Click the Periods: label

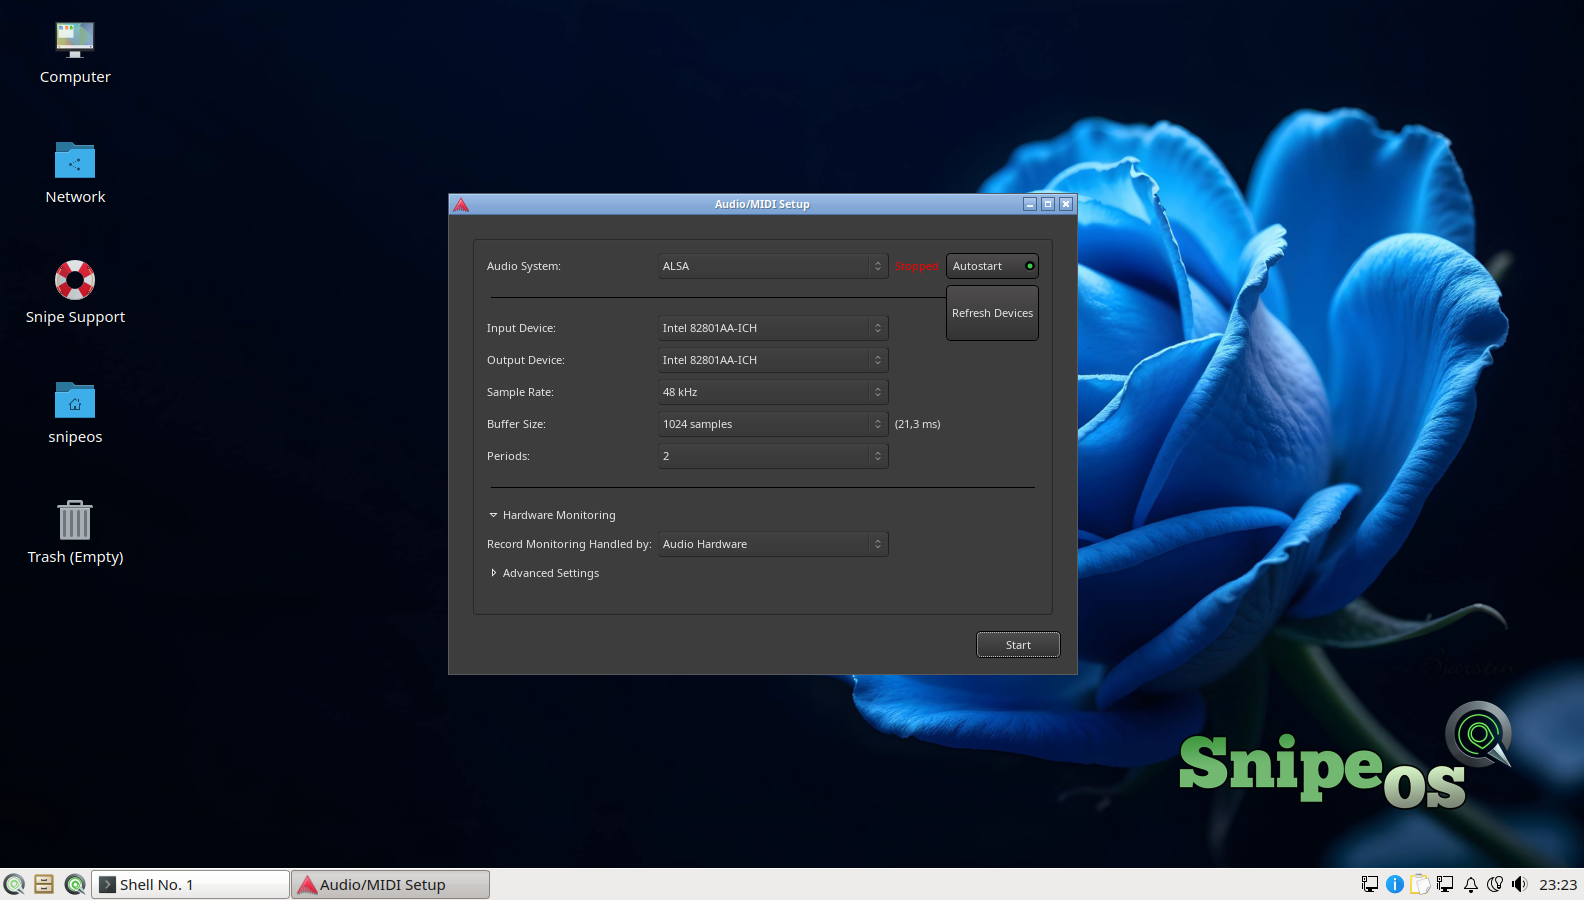click(508, 456)
